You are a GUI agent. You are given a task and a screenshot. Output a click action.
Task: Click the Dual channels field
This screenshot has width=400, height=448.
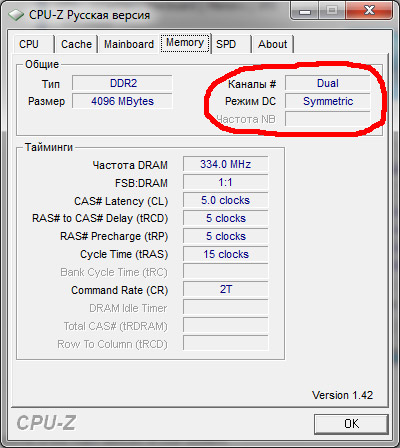(x=328, y=83)
